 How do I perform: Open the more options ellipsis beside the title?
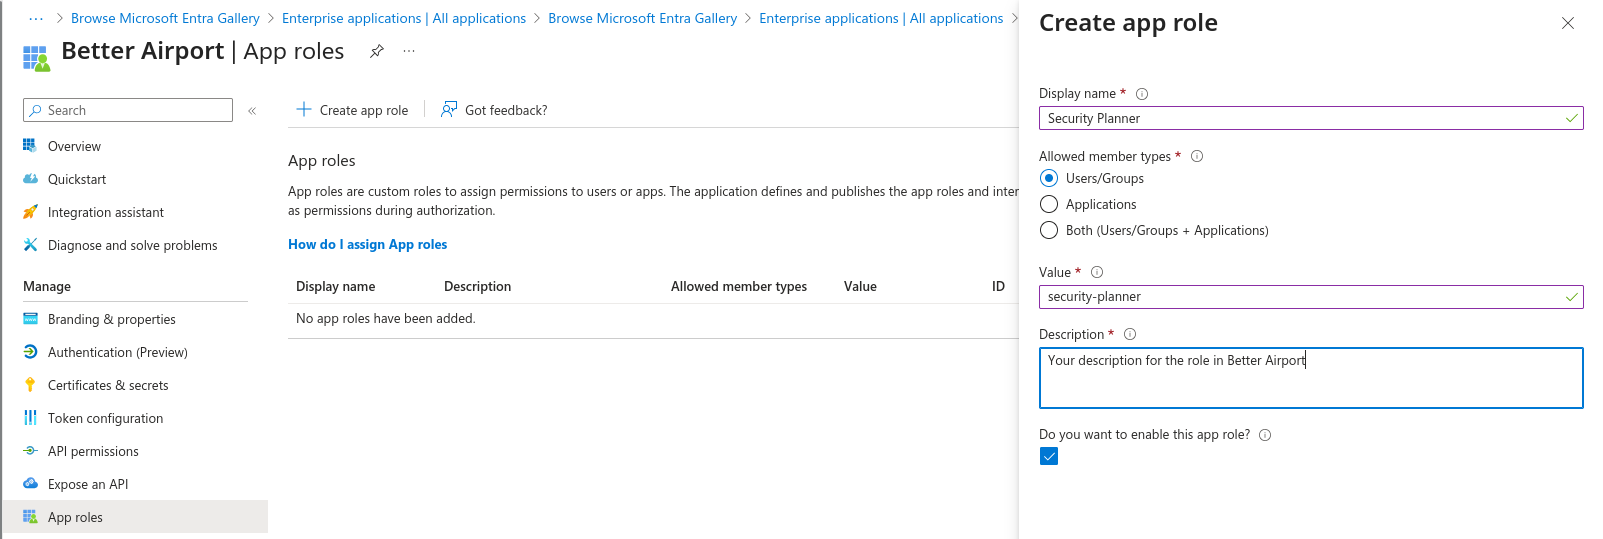(x=409, y=51)
